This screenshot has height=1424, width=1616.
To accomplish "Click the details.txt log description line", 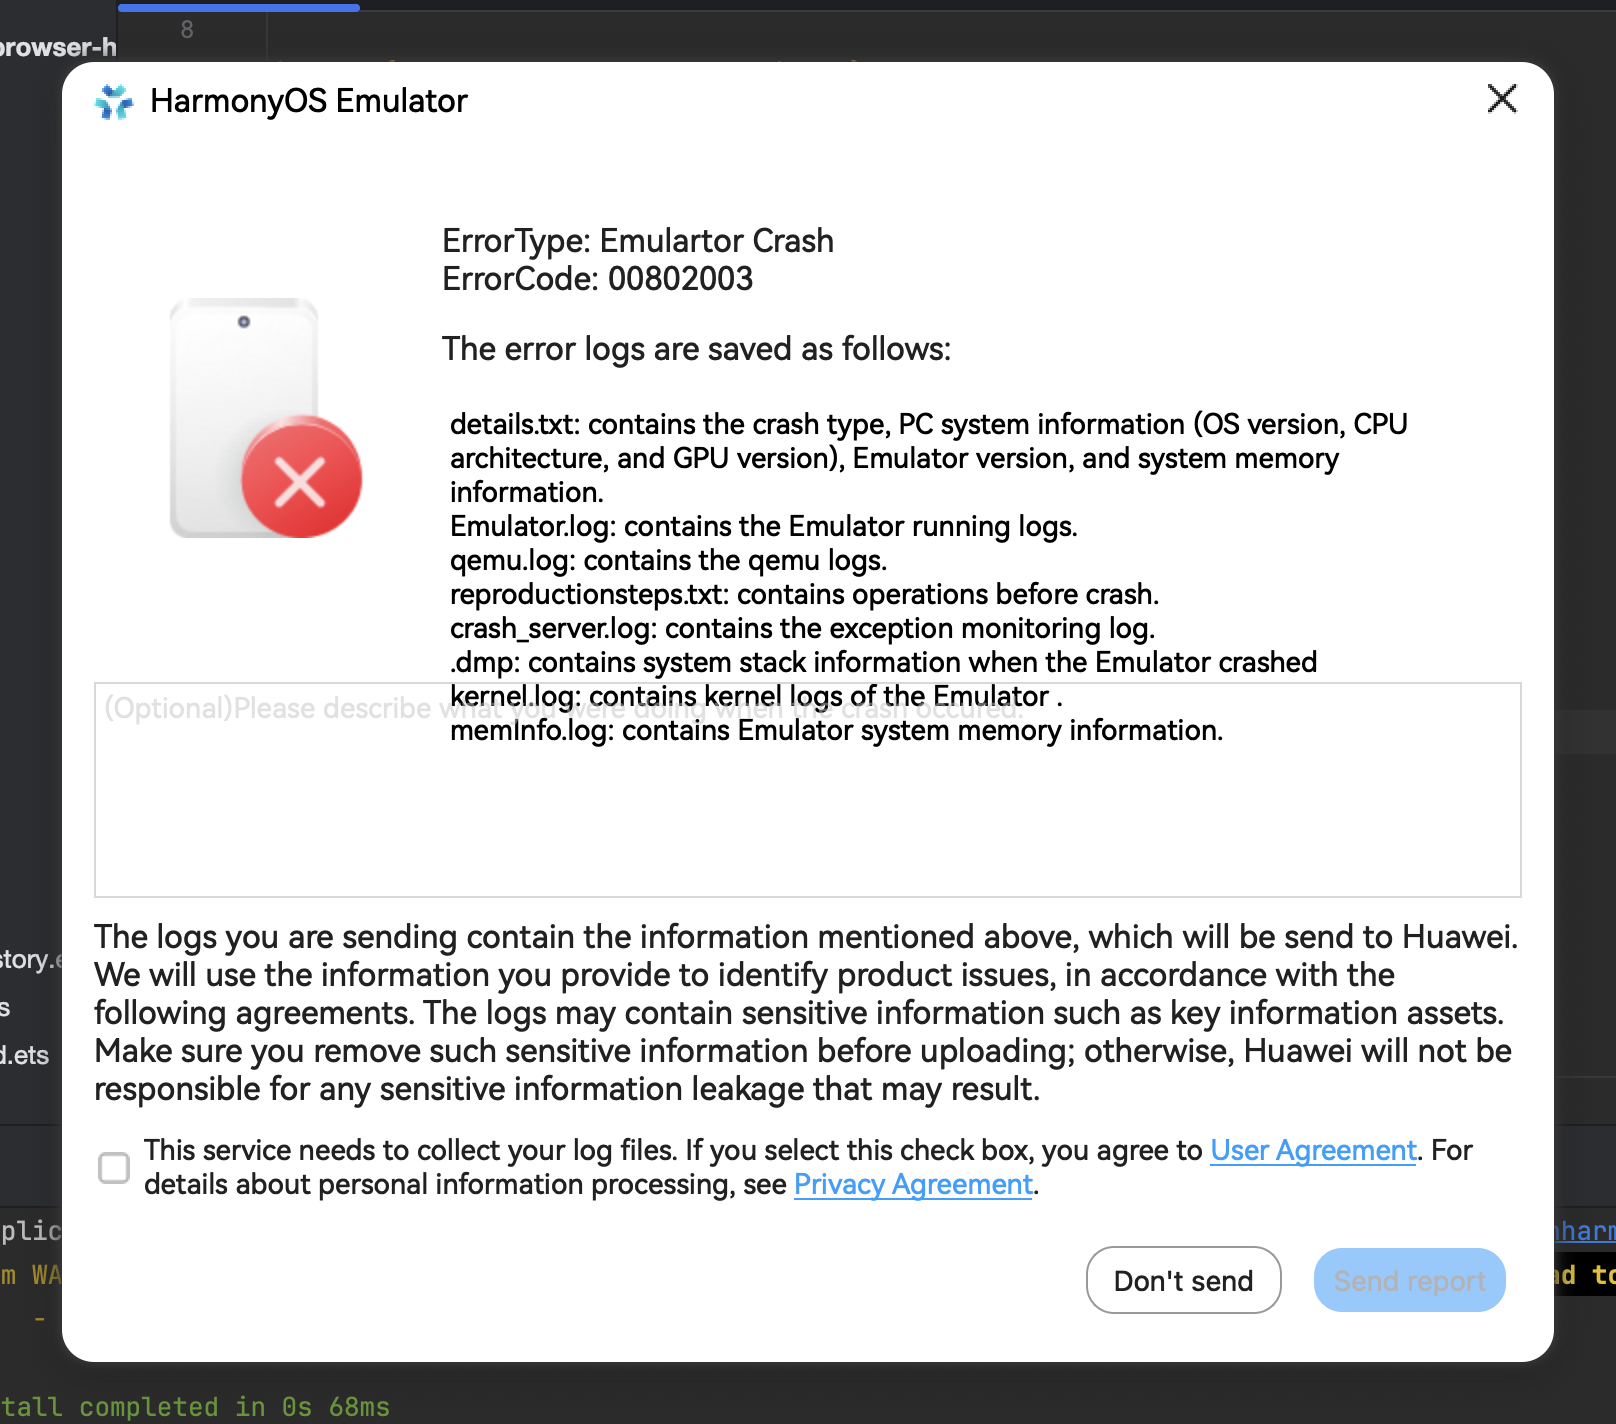I will pyautogui.click(x=927, y=425).
